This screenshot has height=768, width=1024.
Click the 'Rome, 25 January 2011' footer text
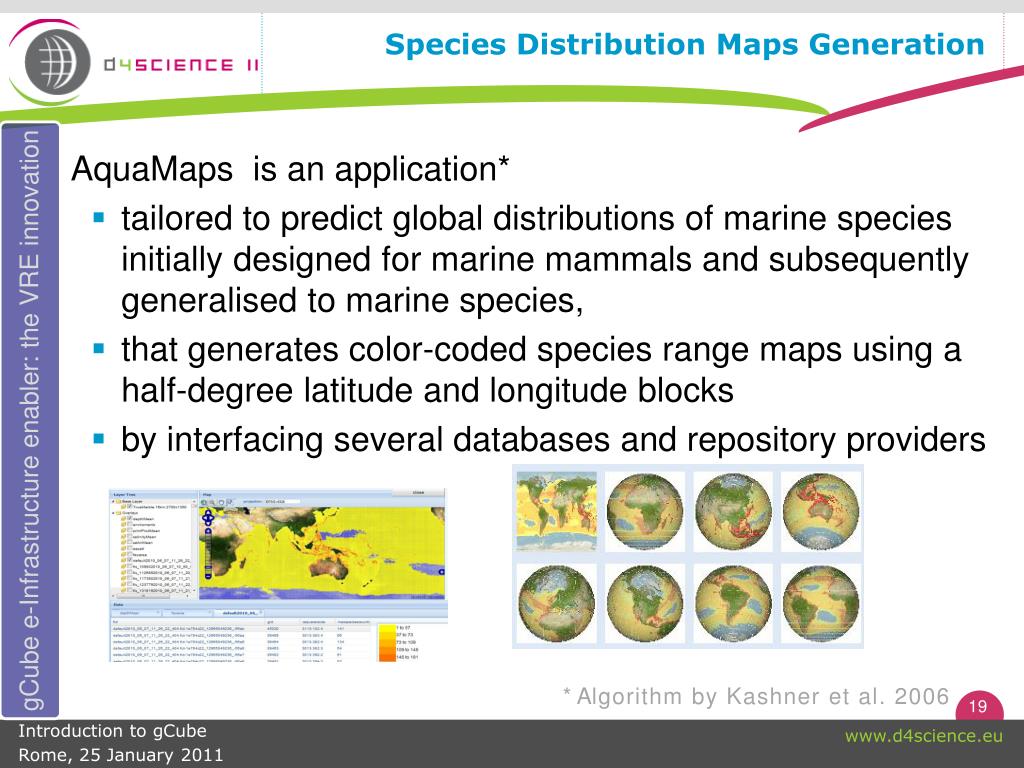[121, 755]
